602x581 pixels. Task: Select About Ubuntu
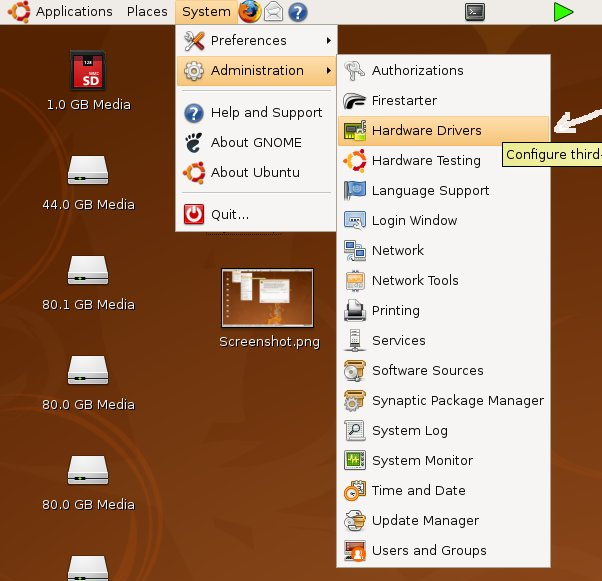tap(256, 172)
